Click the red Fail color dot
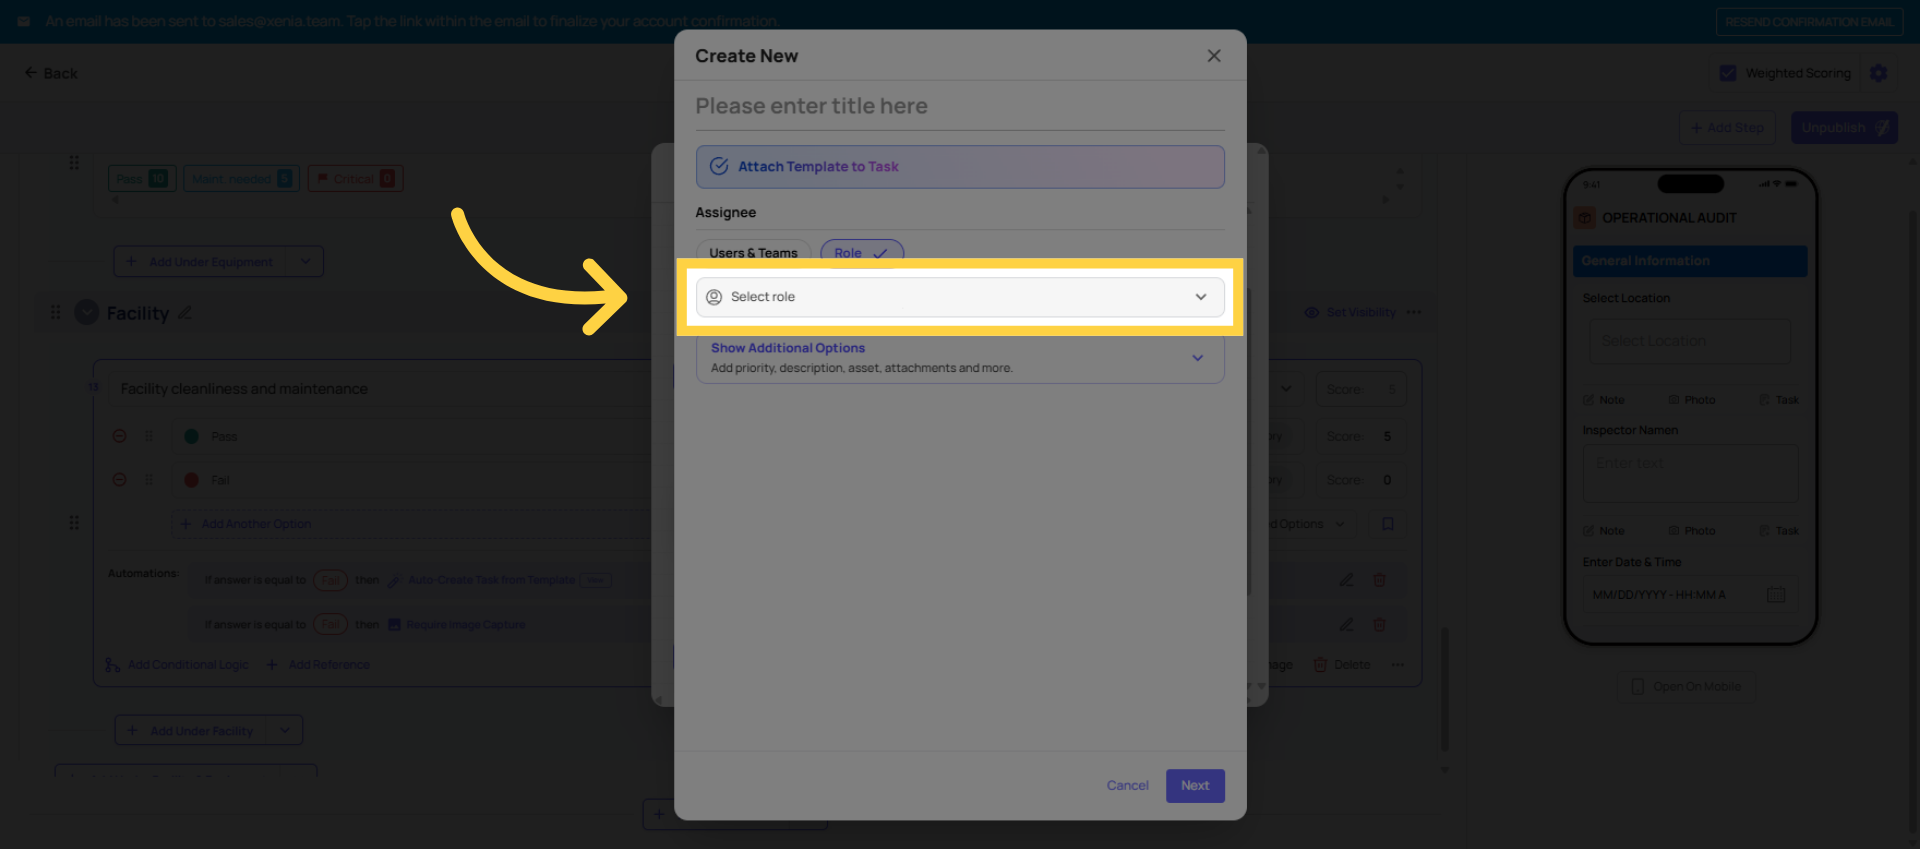This screenshot has width=1920, height=849. pyautogui.click(x=191, y=480)
